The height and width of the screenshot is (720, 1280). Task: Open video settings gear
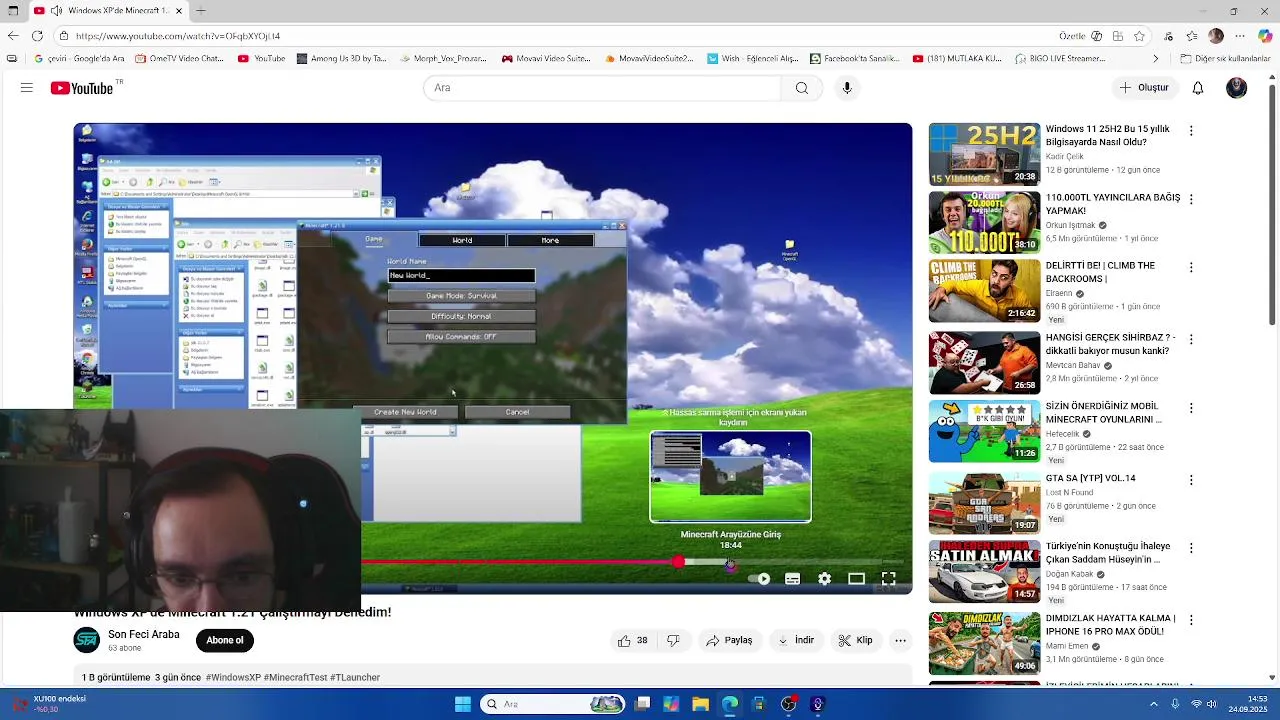(824, 579)
